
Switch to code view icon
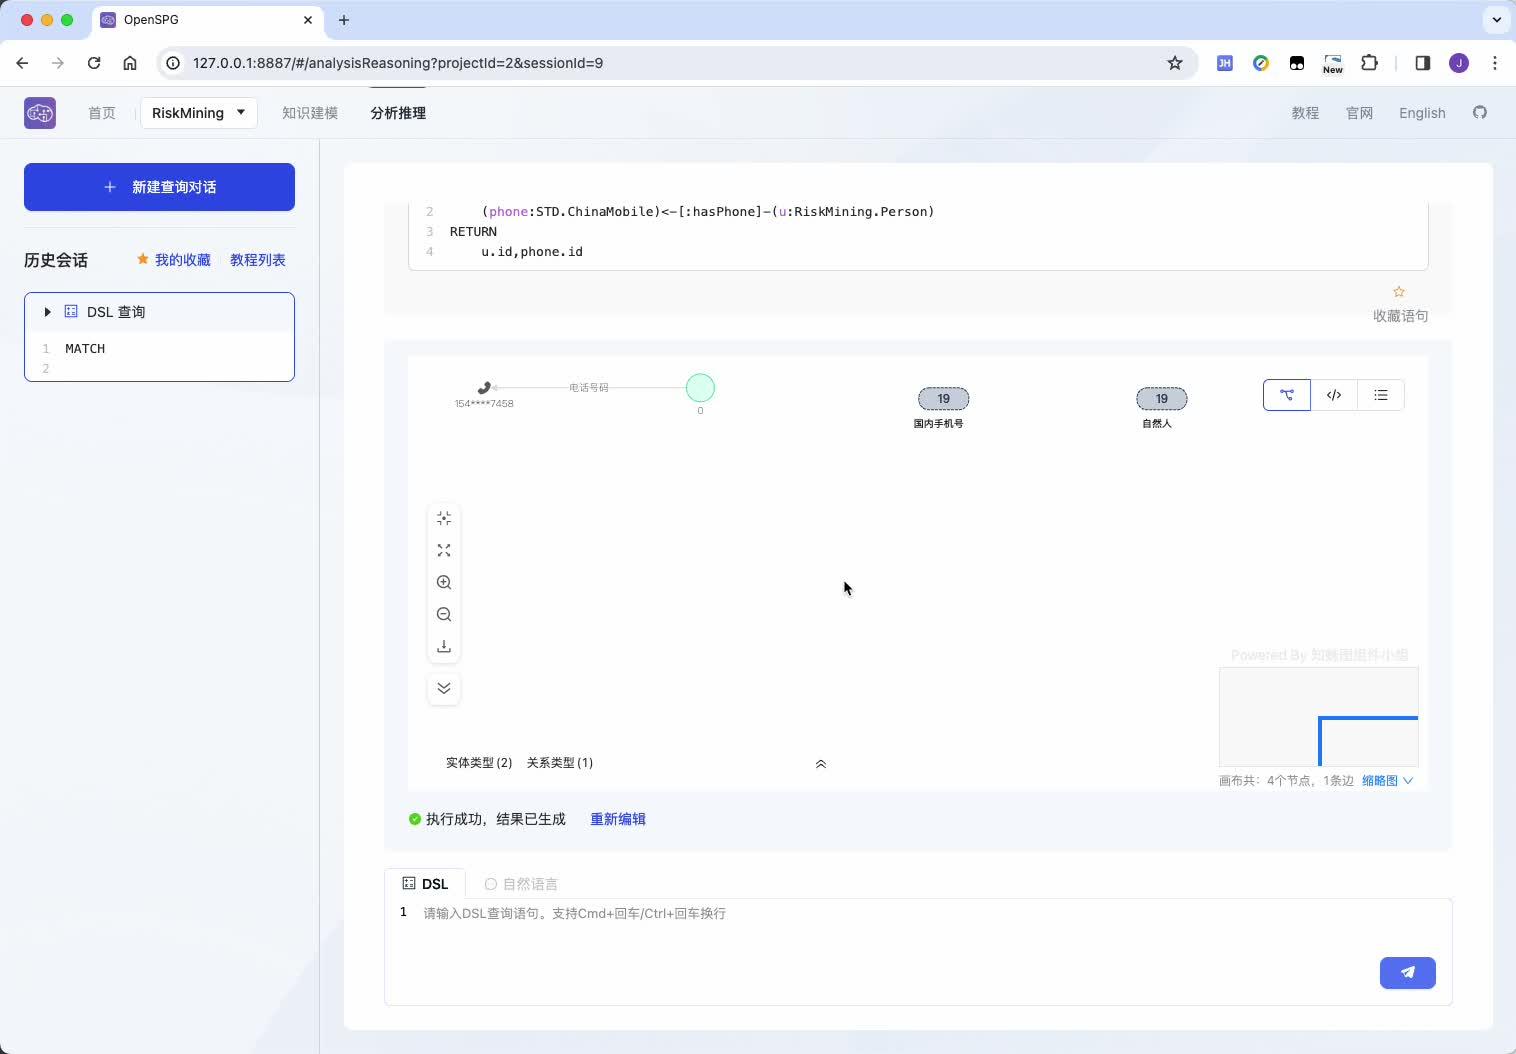coord(1334,395)
